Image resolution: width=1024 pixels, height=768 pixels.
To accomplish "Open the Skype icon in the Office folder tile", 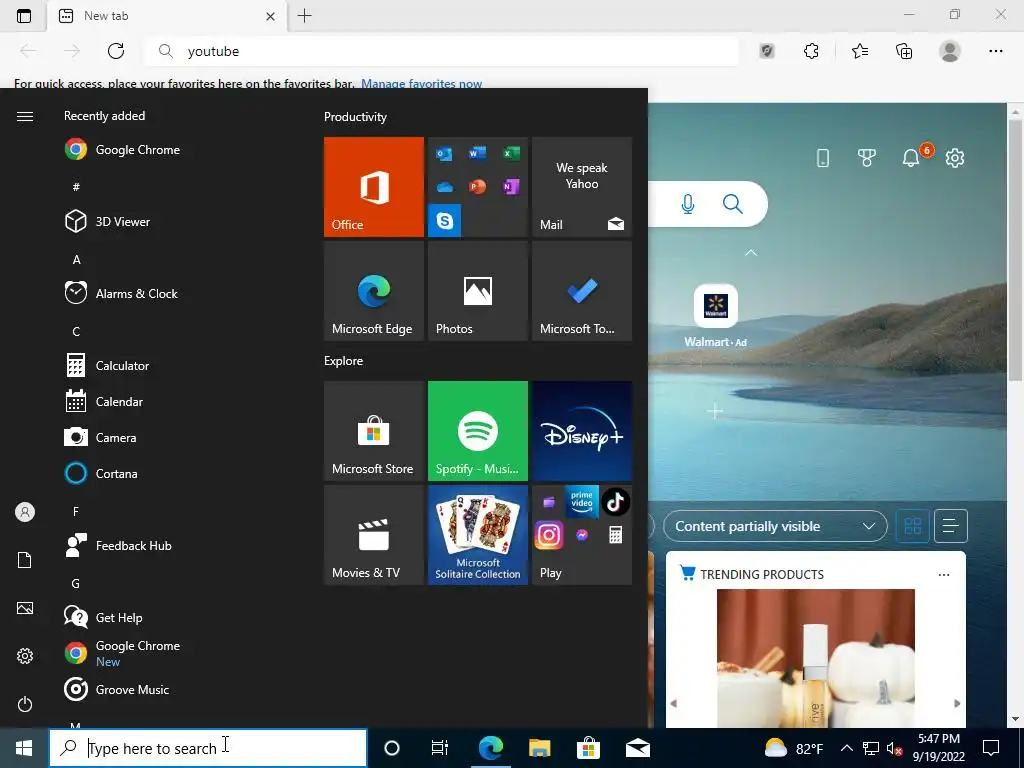I will [x=445, y=221].
